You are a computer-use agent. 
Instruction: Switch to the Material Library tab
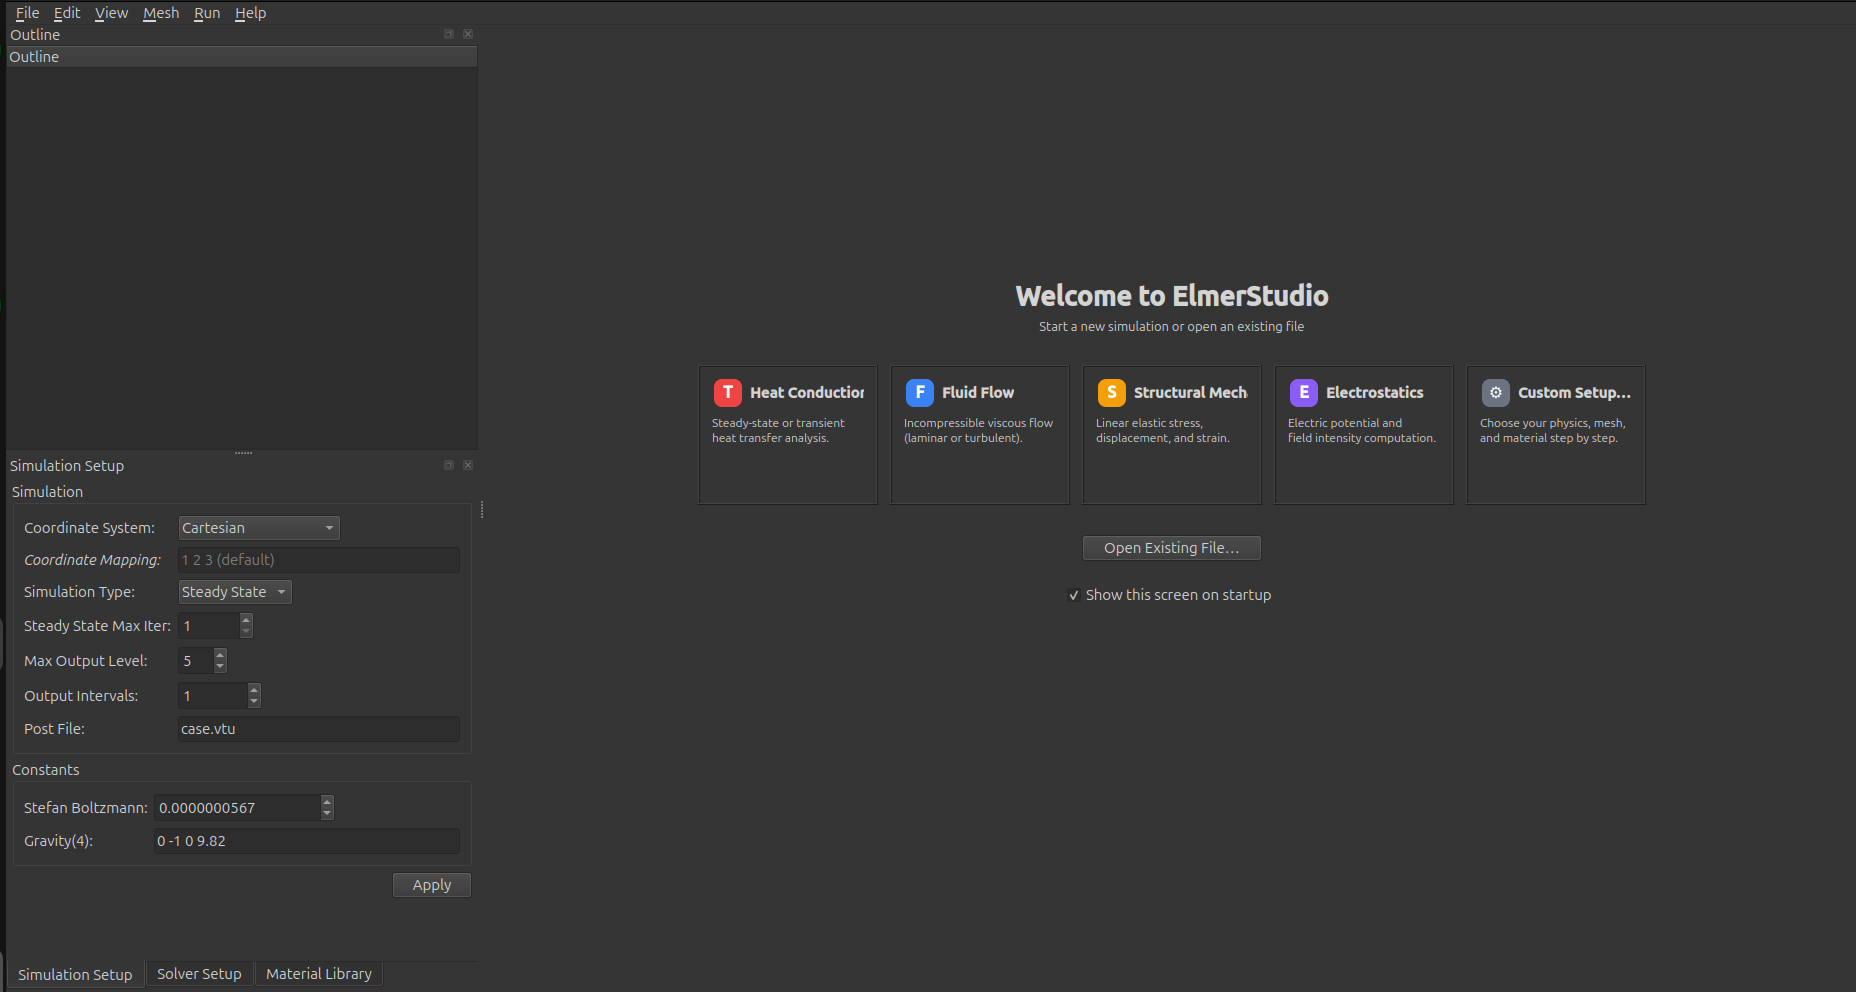pyautogui.click(x=319, y=974)
